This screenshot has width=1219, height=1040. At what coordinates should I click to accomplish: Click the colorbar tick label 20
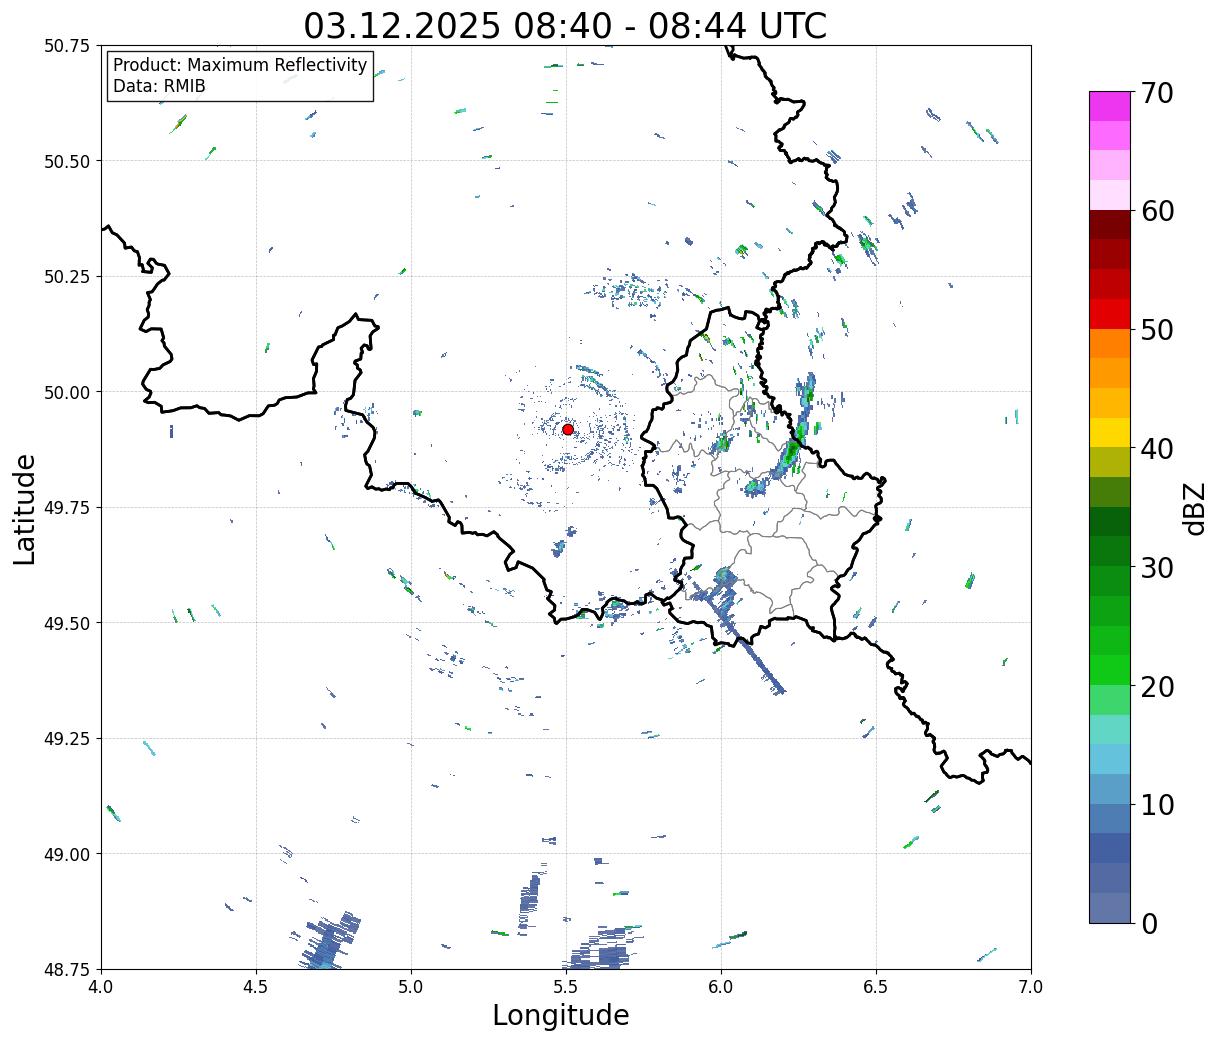[x=1156, y=686]
